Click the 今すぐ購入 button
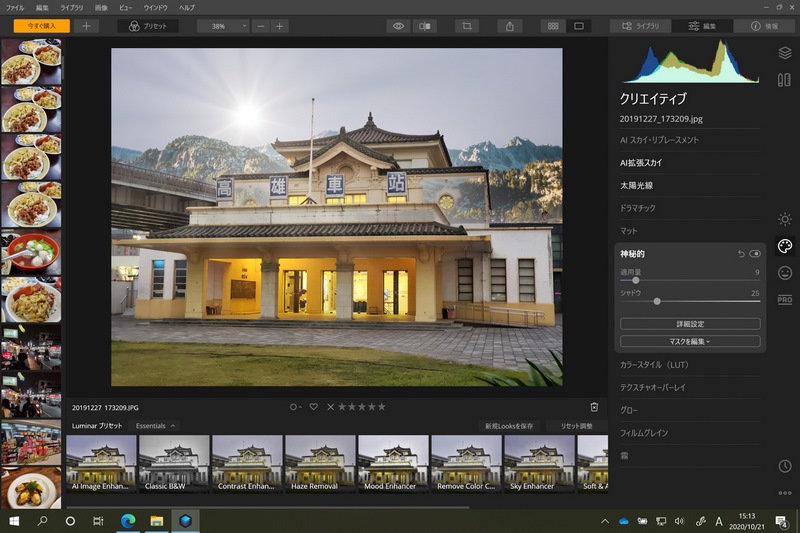Image resolution: width=800 pixels, height=533 pixels. (42, 26)
